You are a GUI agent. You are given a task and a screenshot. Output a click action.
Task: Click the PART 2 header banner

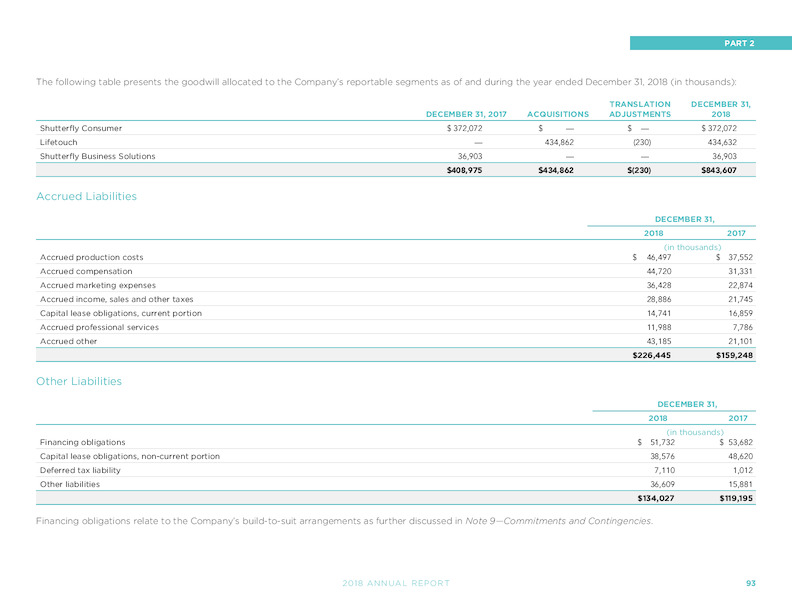coord(711,43)
